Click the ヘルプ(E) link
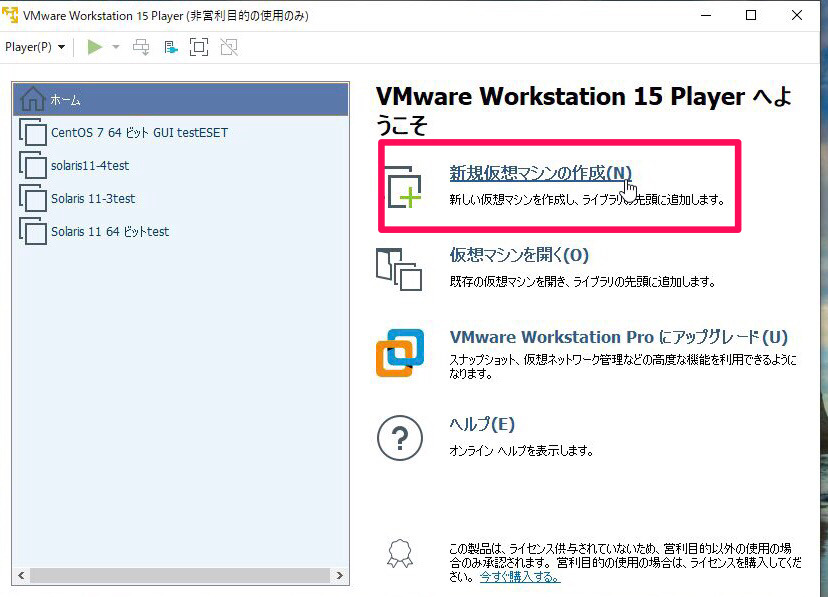Image resolution: width=828 pixels, height=597 pixels. (x=482, y=424)
